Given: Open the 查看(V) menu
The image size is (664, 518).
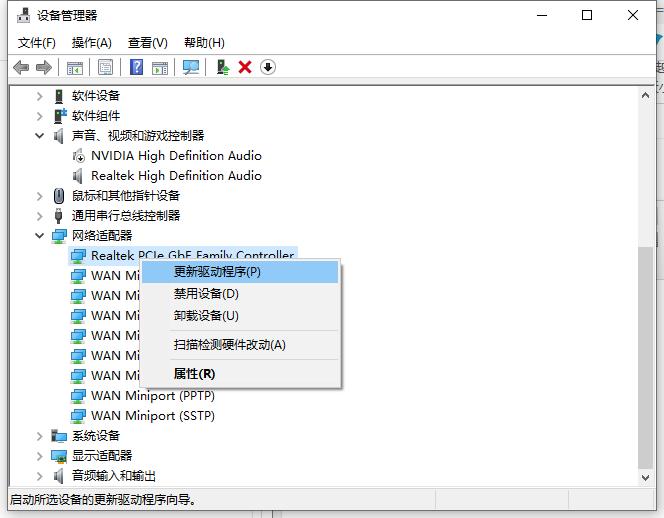Looking at the screenshot, I should click(x=148, y=43).
